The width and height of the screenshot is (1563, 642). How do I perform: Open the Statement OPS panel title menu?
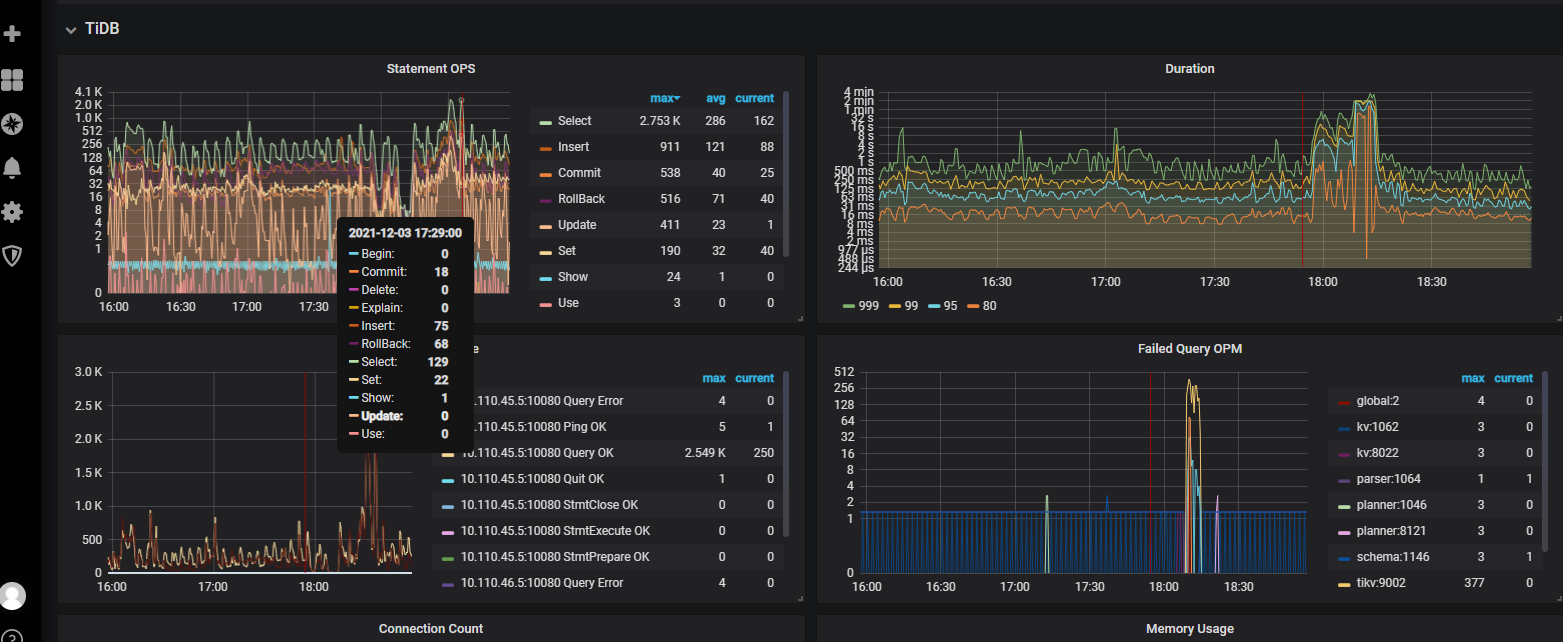tap(431, 69)
